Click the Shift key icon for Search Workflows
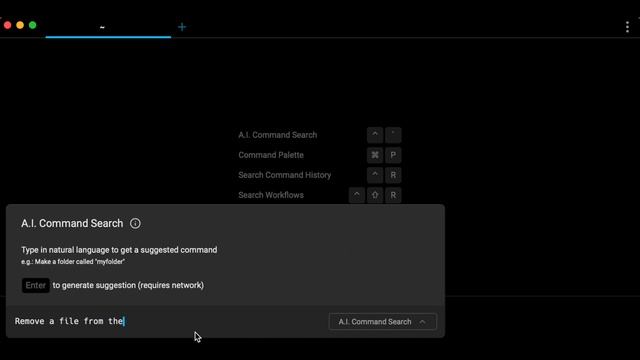640x360 pixels. (375, 195)
